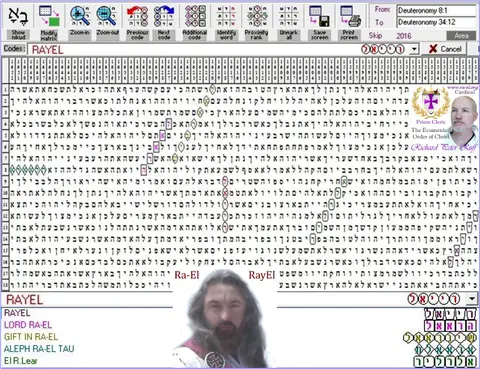480x369 pixels.
Task: Click the Codes: label
Action: click(x=14, y=49)
